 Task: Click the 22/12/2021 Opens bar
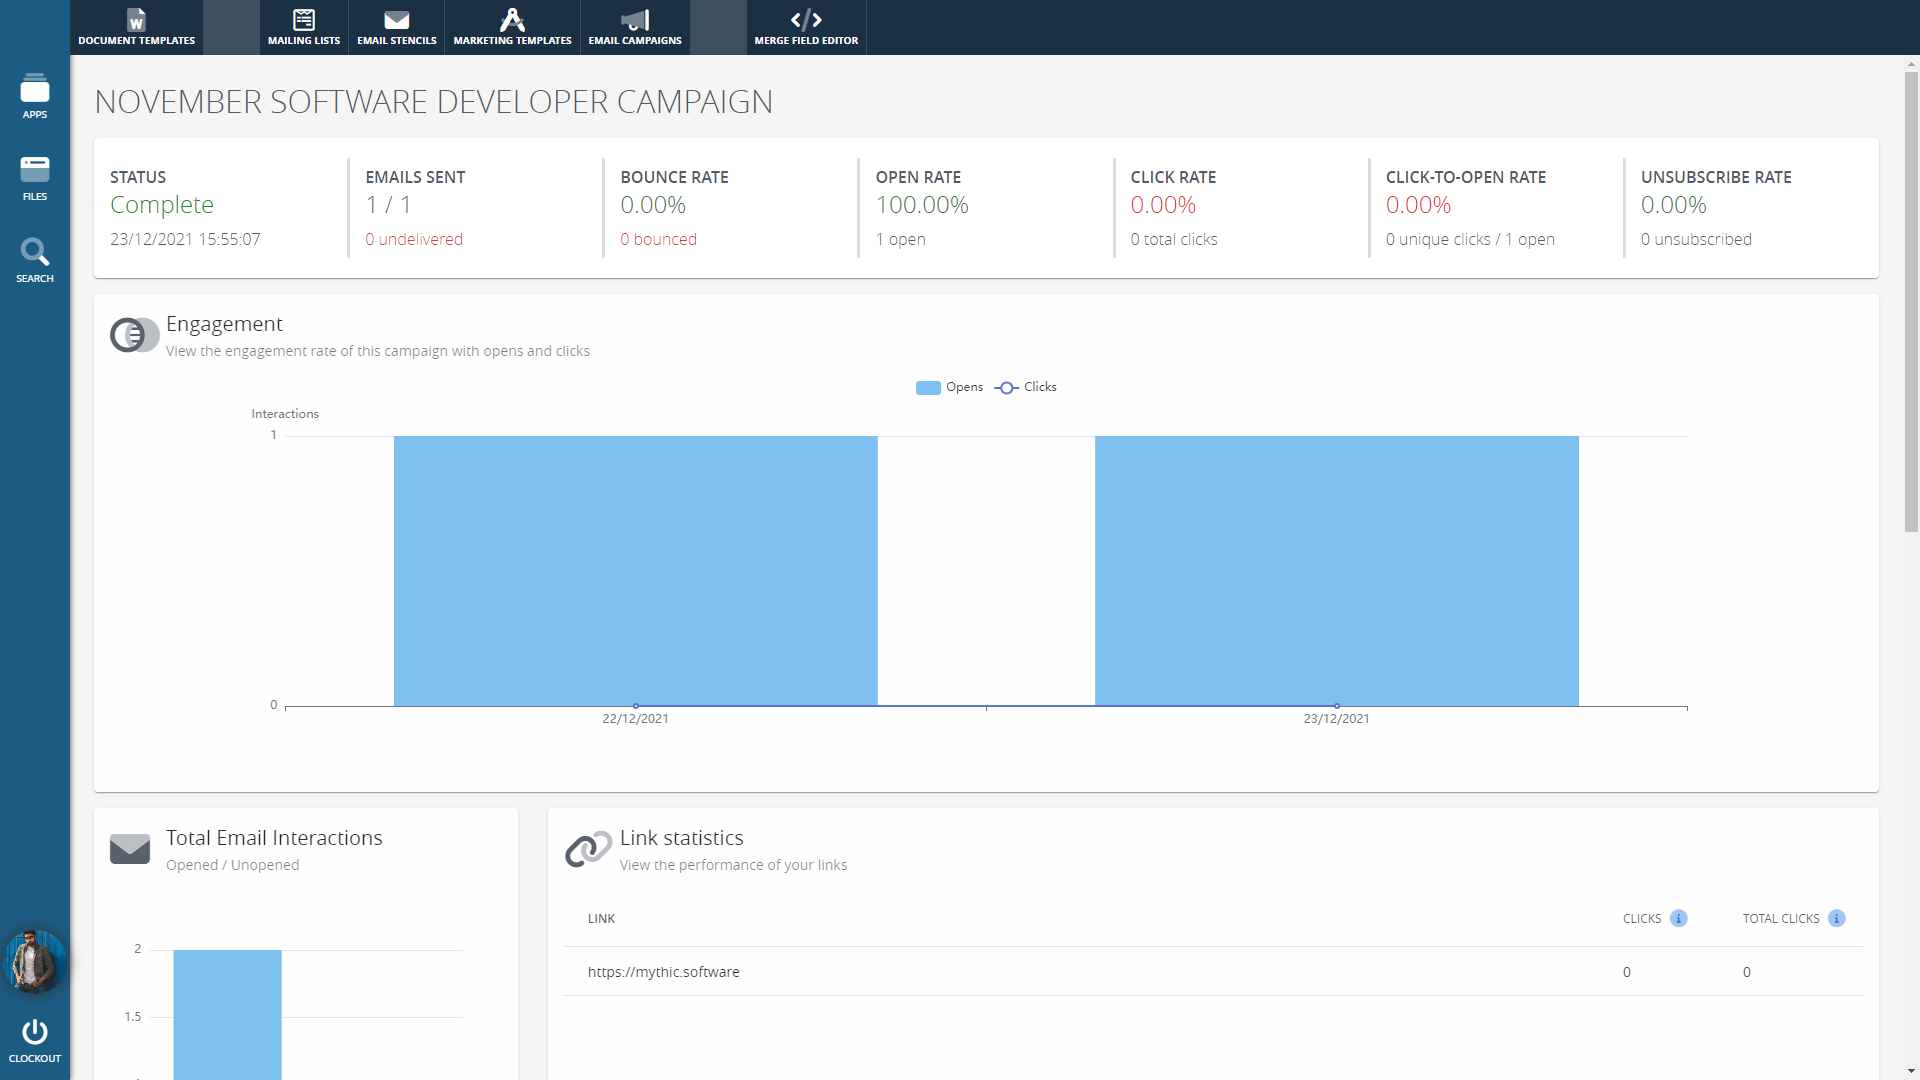pos(635,570)
